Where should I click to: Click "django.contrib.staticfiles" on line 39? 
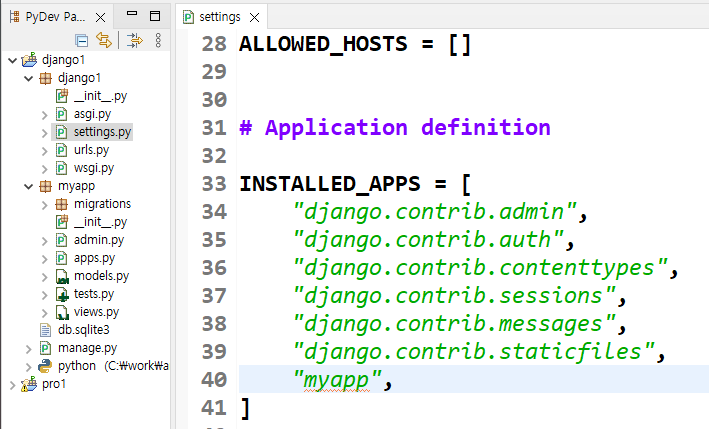[474, 352]
